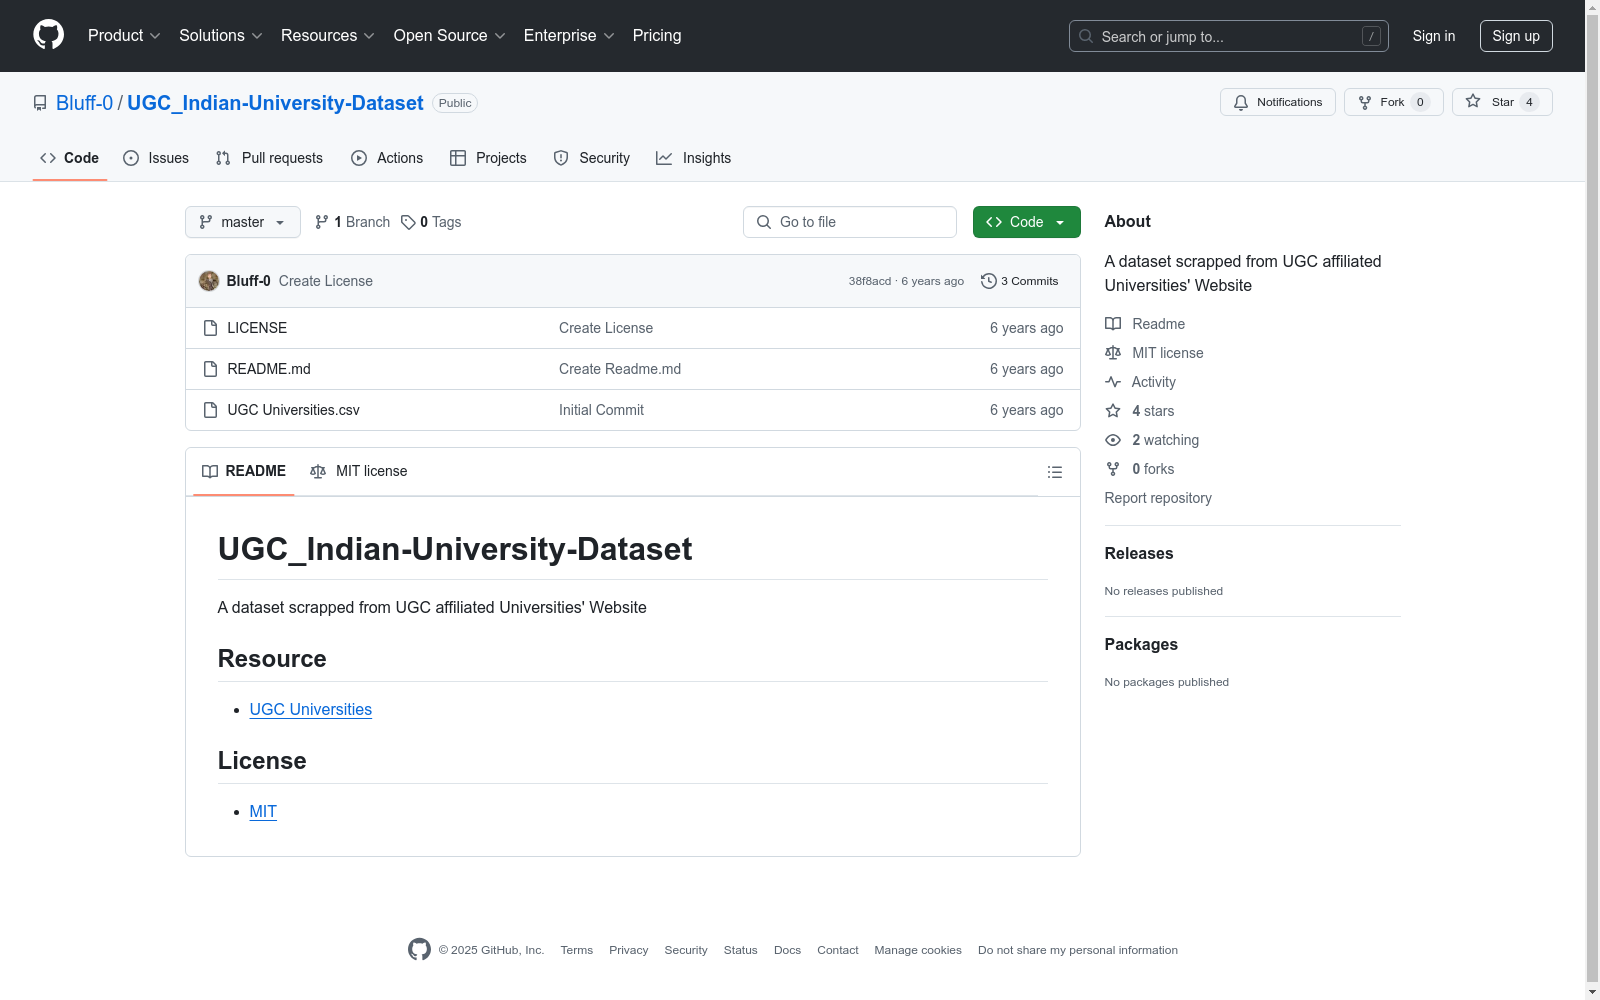1600x1000 pixels.
Task: Follow the MIT link under License
Action: pos(263,812)
